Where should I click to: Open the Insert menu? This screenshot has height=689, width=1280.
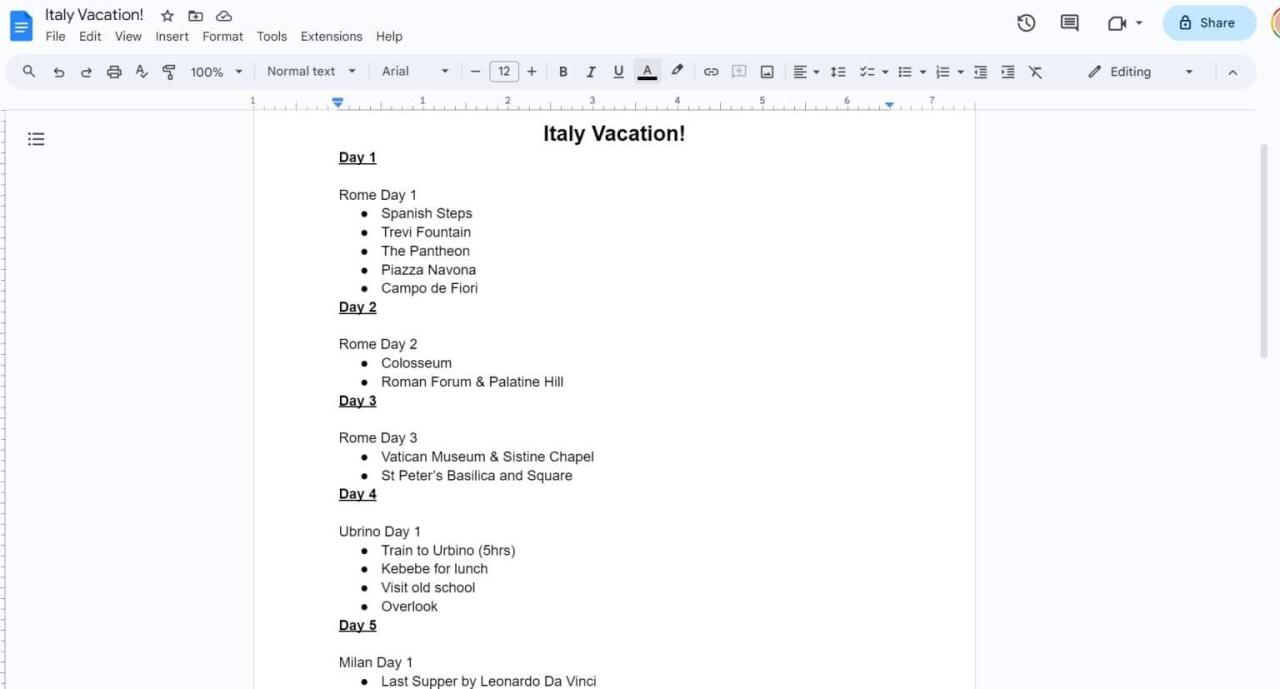point(171,36)
